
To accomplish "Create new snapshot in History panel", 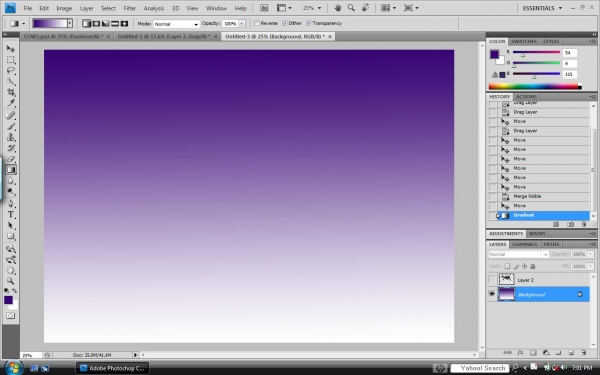I will click(570, 224).
